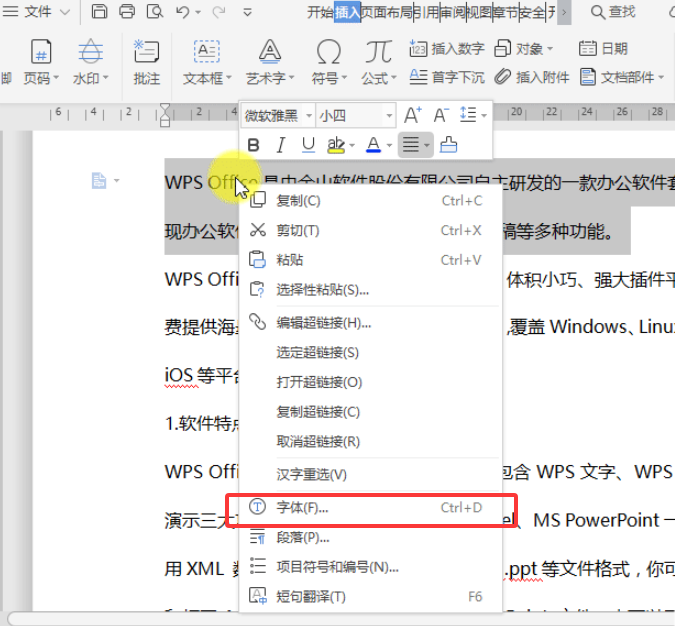The image size is (675, 626).
Task: Choose 剪切(T) from context menu
Action: (x=370, y=230)
